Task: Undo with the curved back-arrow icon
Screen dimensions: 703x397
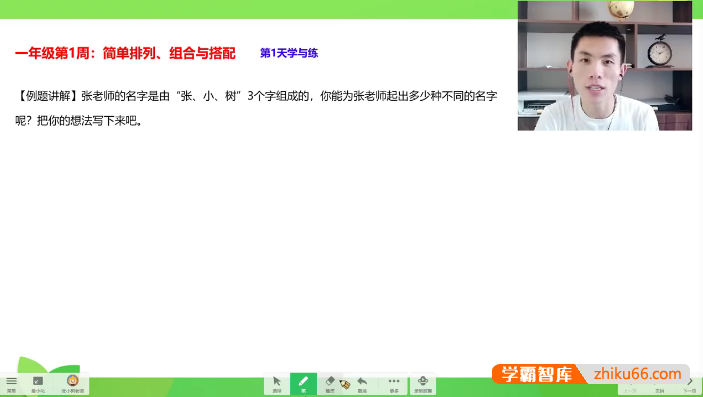Action: click(x=362, y=384)
